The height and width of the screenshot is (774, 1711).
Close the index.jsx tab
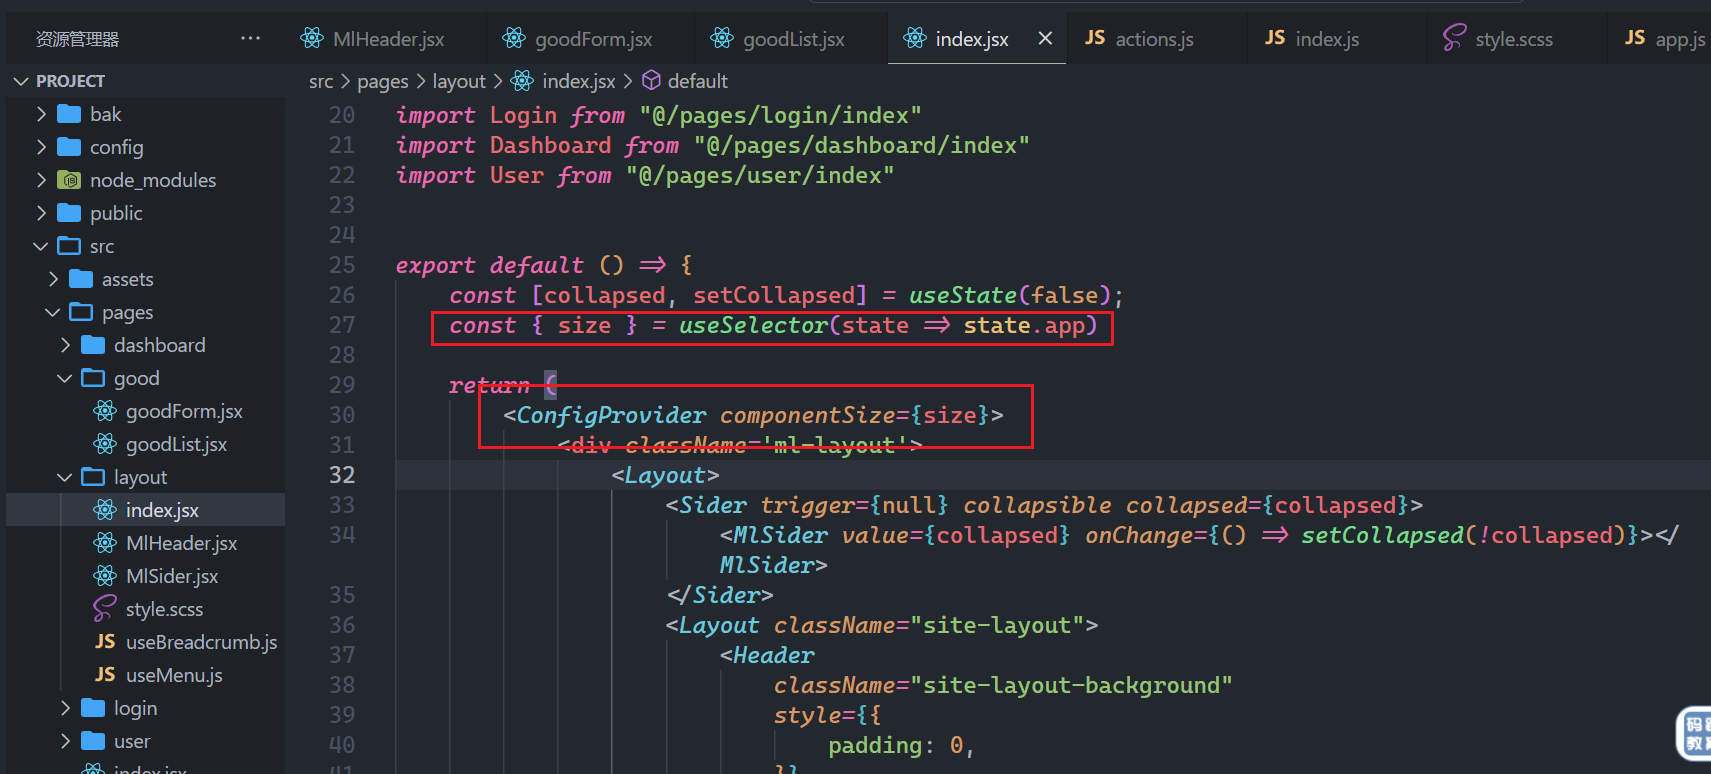click(x=1045, y=38)
